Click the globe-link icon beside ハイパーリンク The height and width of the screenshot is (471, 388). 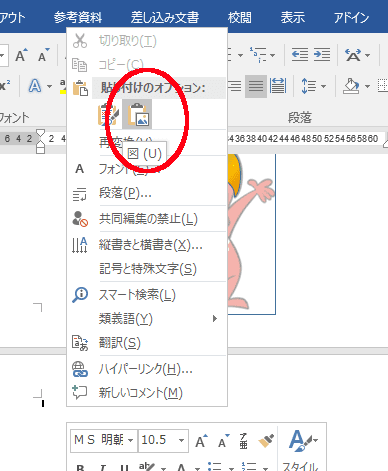(80, 369)
